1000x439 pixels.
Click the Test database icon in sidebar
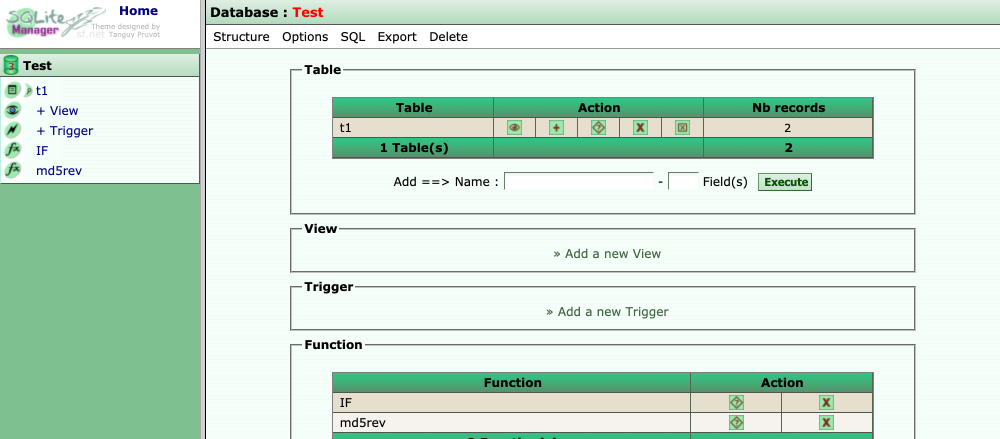point(11,65)
